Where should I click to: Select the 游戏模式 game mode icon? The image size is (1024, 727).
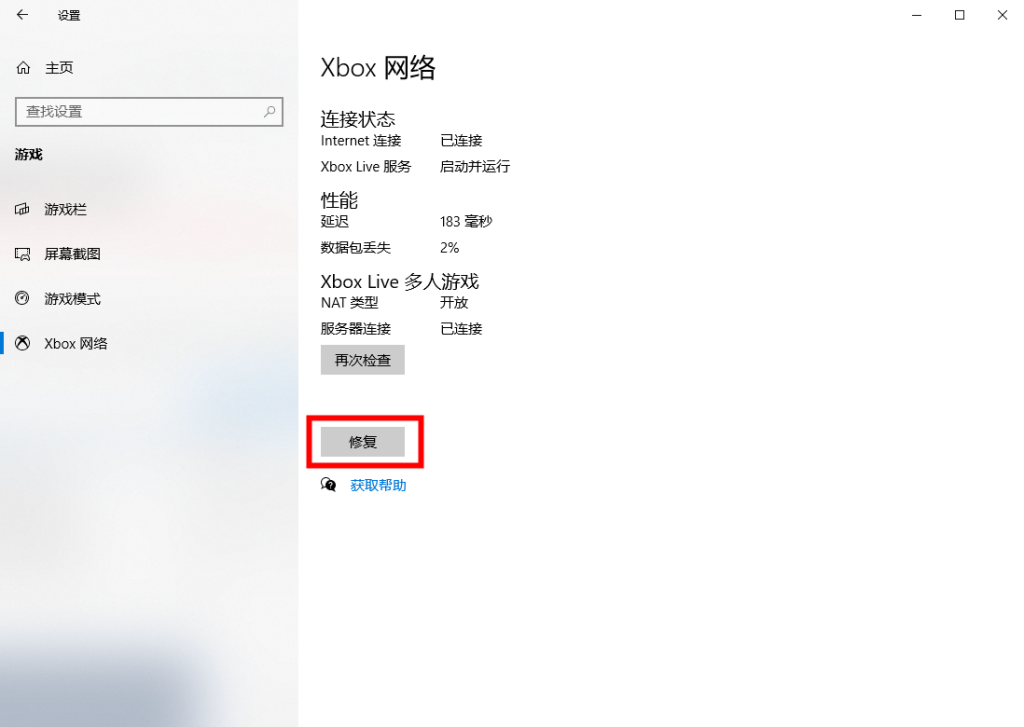pos(22,299)
